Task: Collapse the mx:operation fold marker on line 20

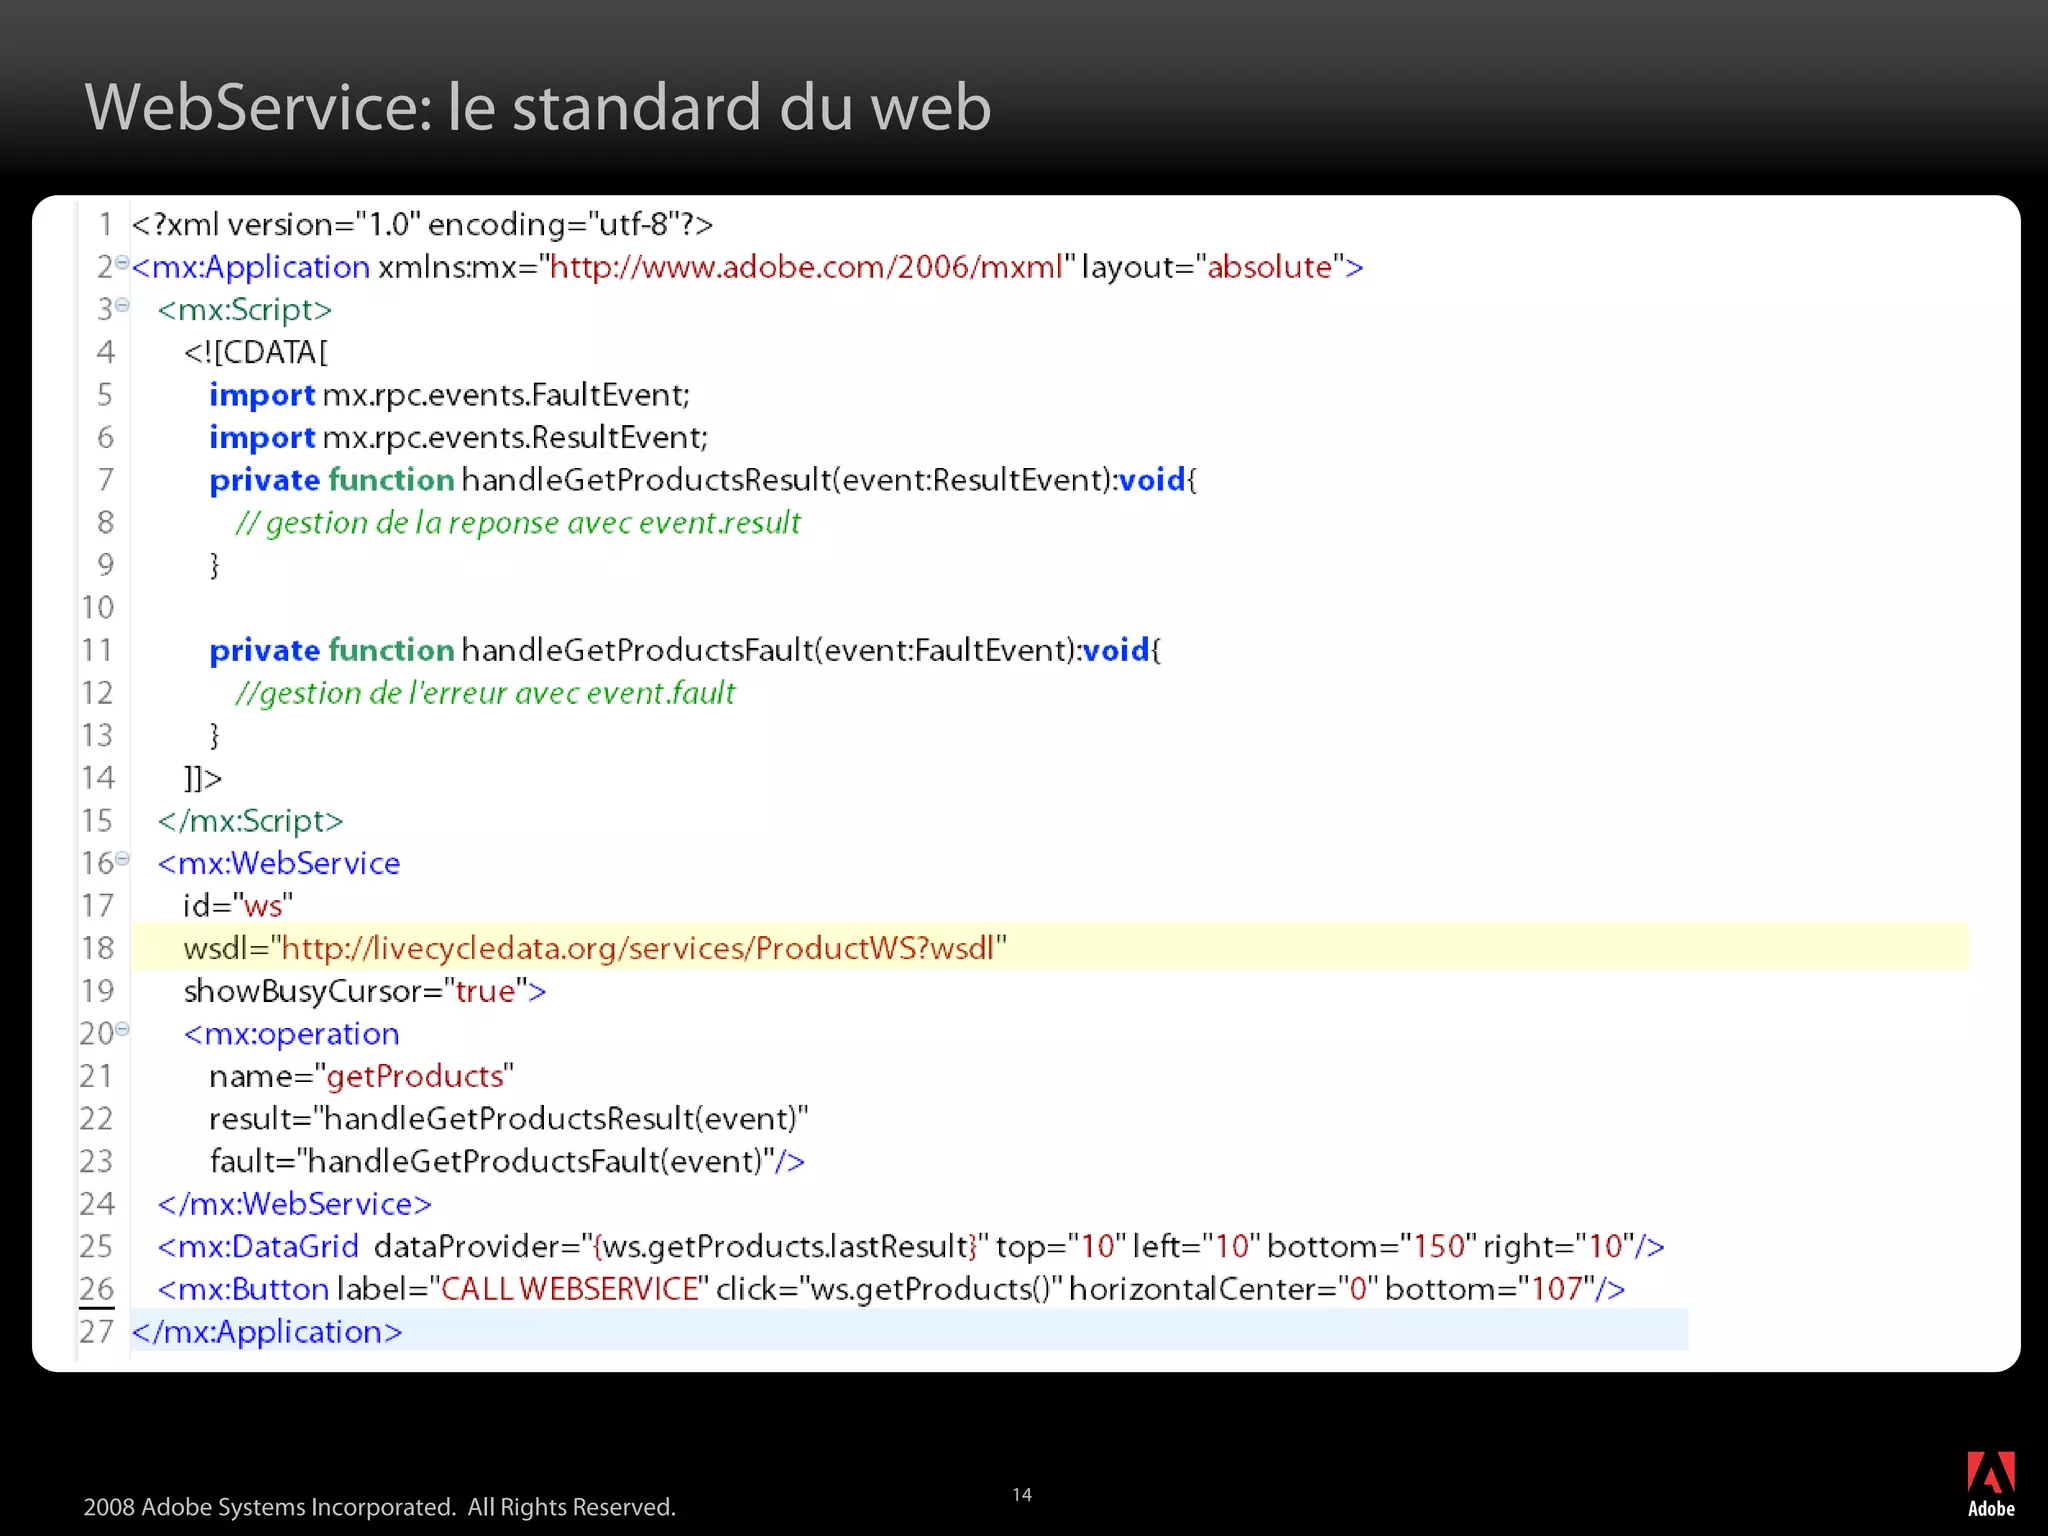Action: [122, 1028]
